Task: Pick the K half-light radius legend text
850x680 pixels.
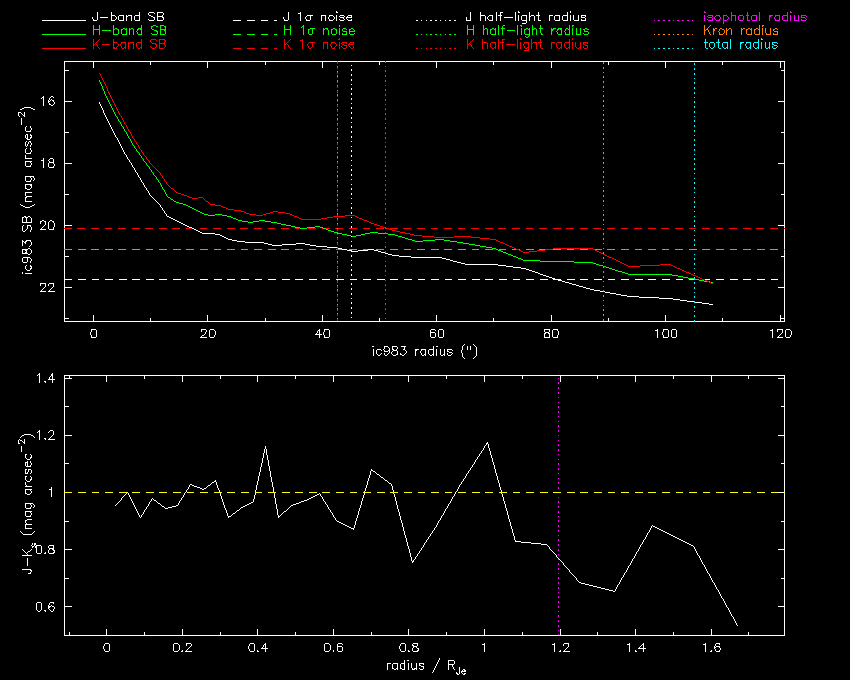Action: [526, 46]
